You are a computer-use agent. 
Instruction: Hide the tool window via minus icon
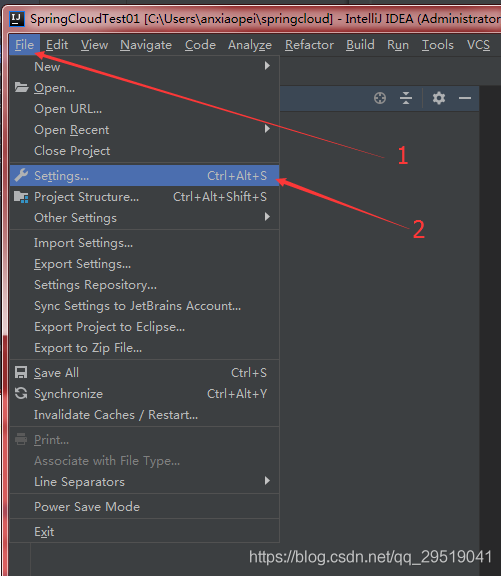point(465,98)
